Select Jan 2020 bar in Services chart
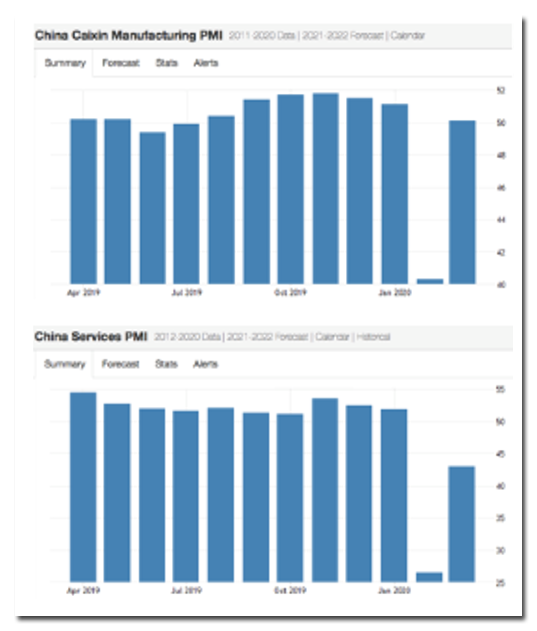 click(394, 496)
